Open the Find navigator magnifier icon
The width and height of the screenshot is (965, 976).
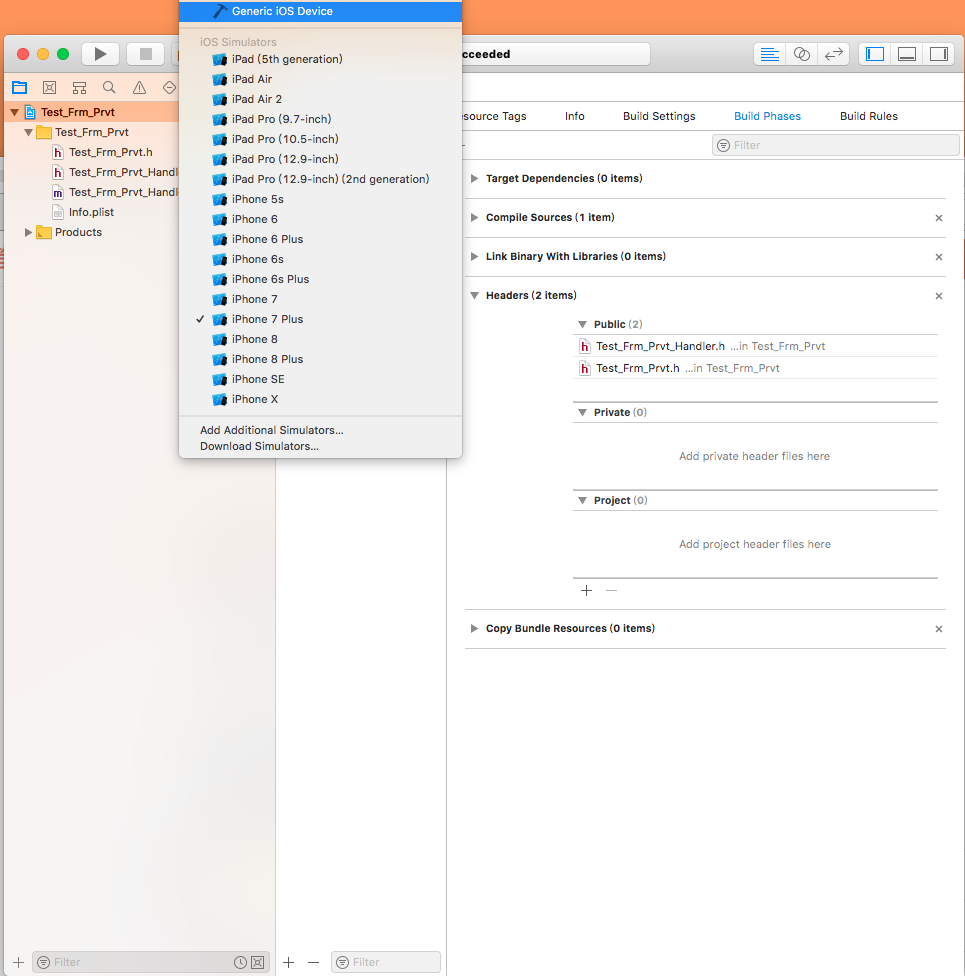[109, 87]
